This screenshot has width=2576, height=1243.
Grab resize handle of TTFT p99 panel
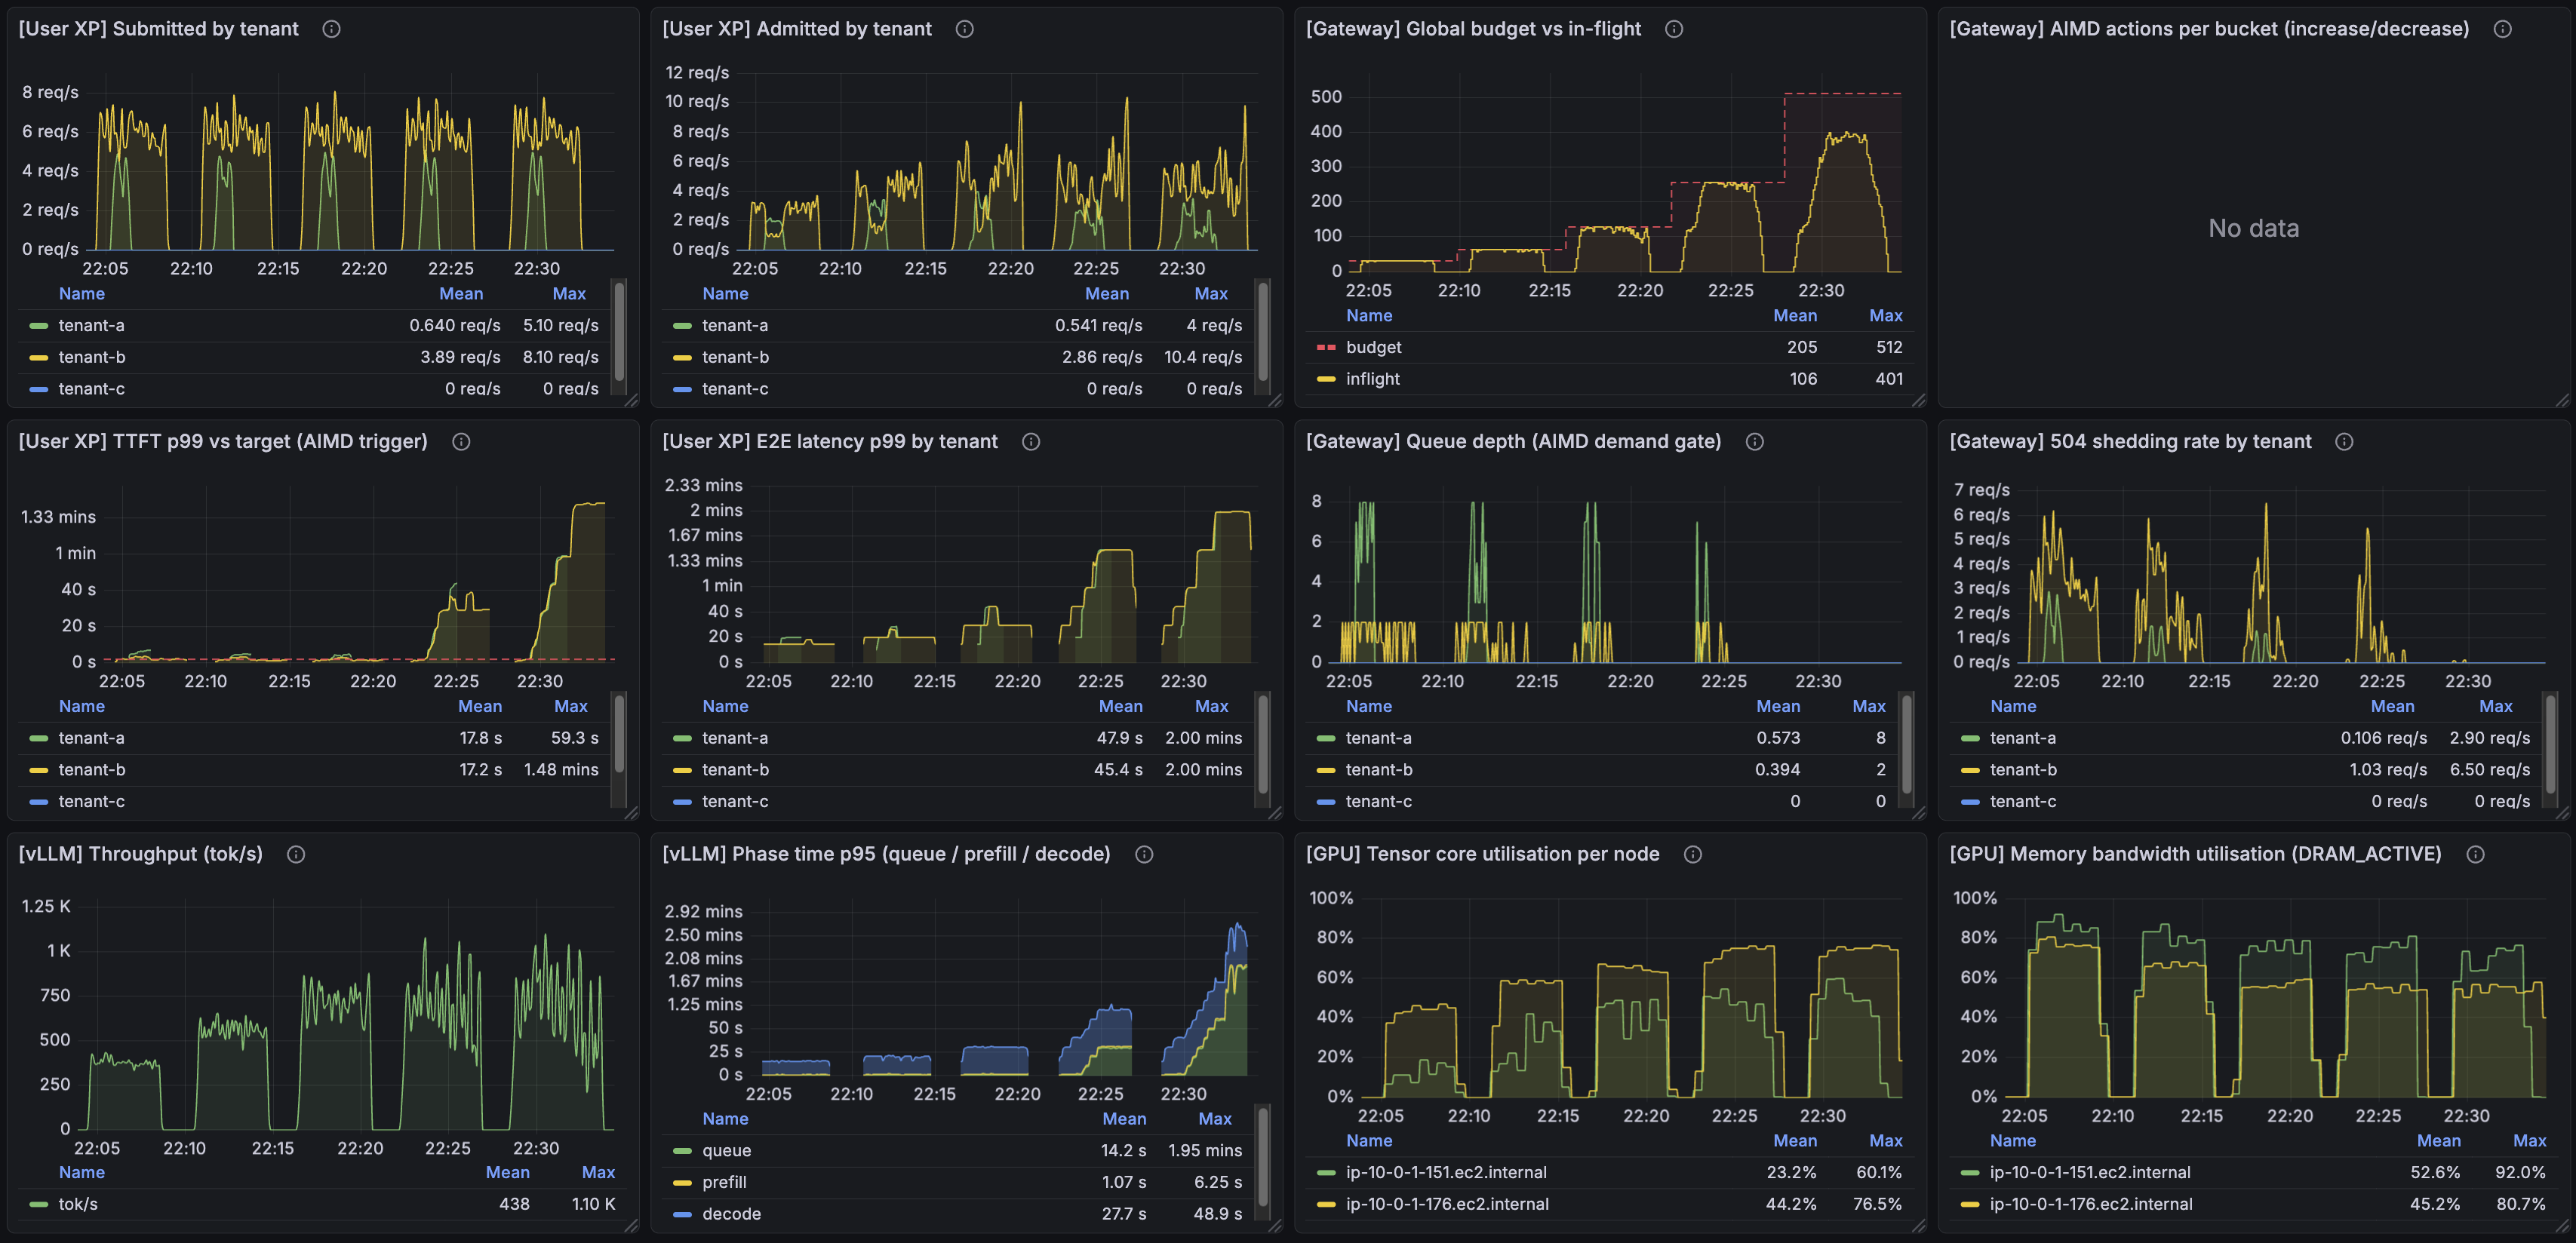pyautogui.click(x=631, y=813)
